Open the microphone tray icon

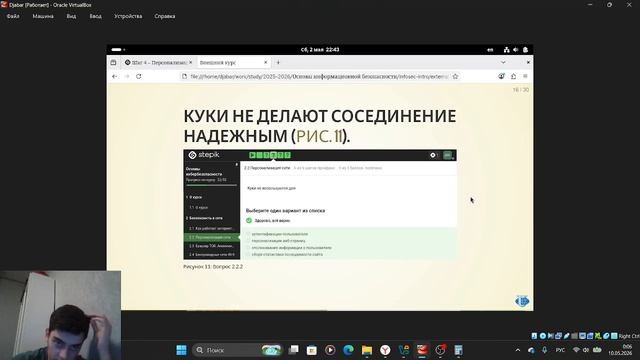[544, 350]
